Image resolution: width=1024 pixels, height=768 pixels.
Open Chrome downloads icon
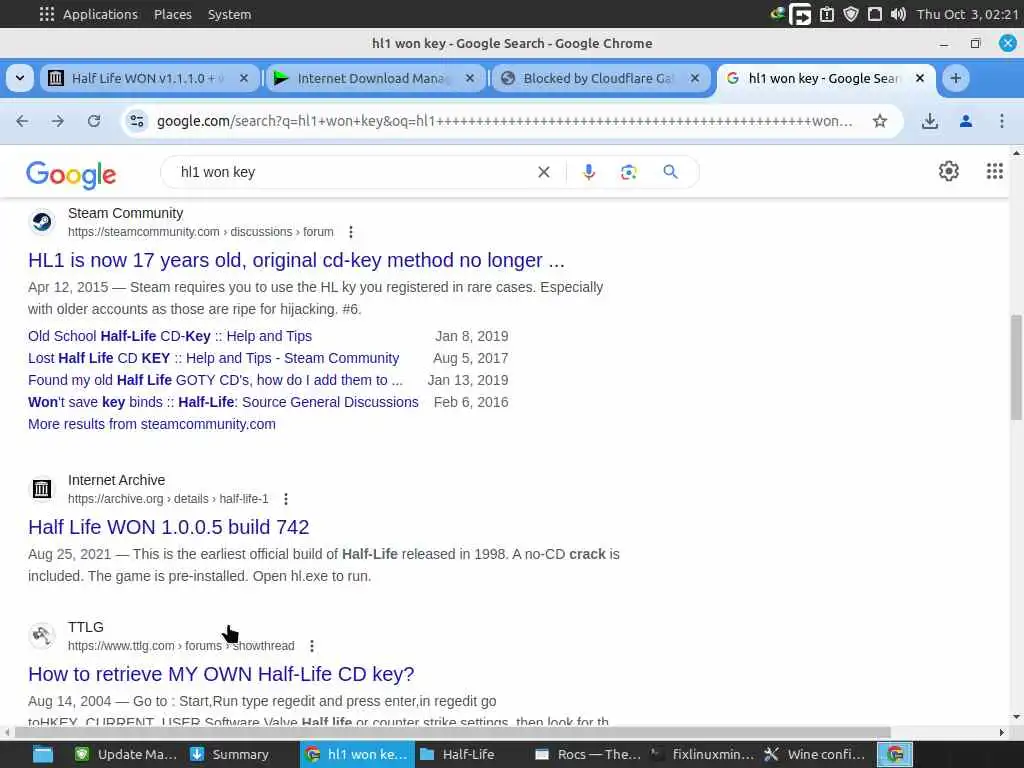pyautogui.click(x=930, y=121)
